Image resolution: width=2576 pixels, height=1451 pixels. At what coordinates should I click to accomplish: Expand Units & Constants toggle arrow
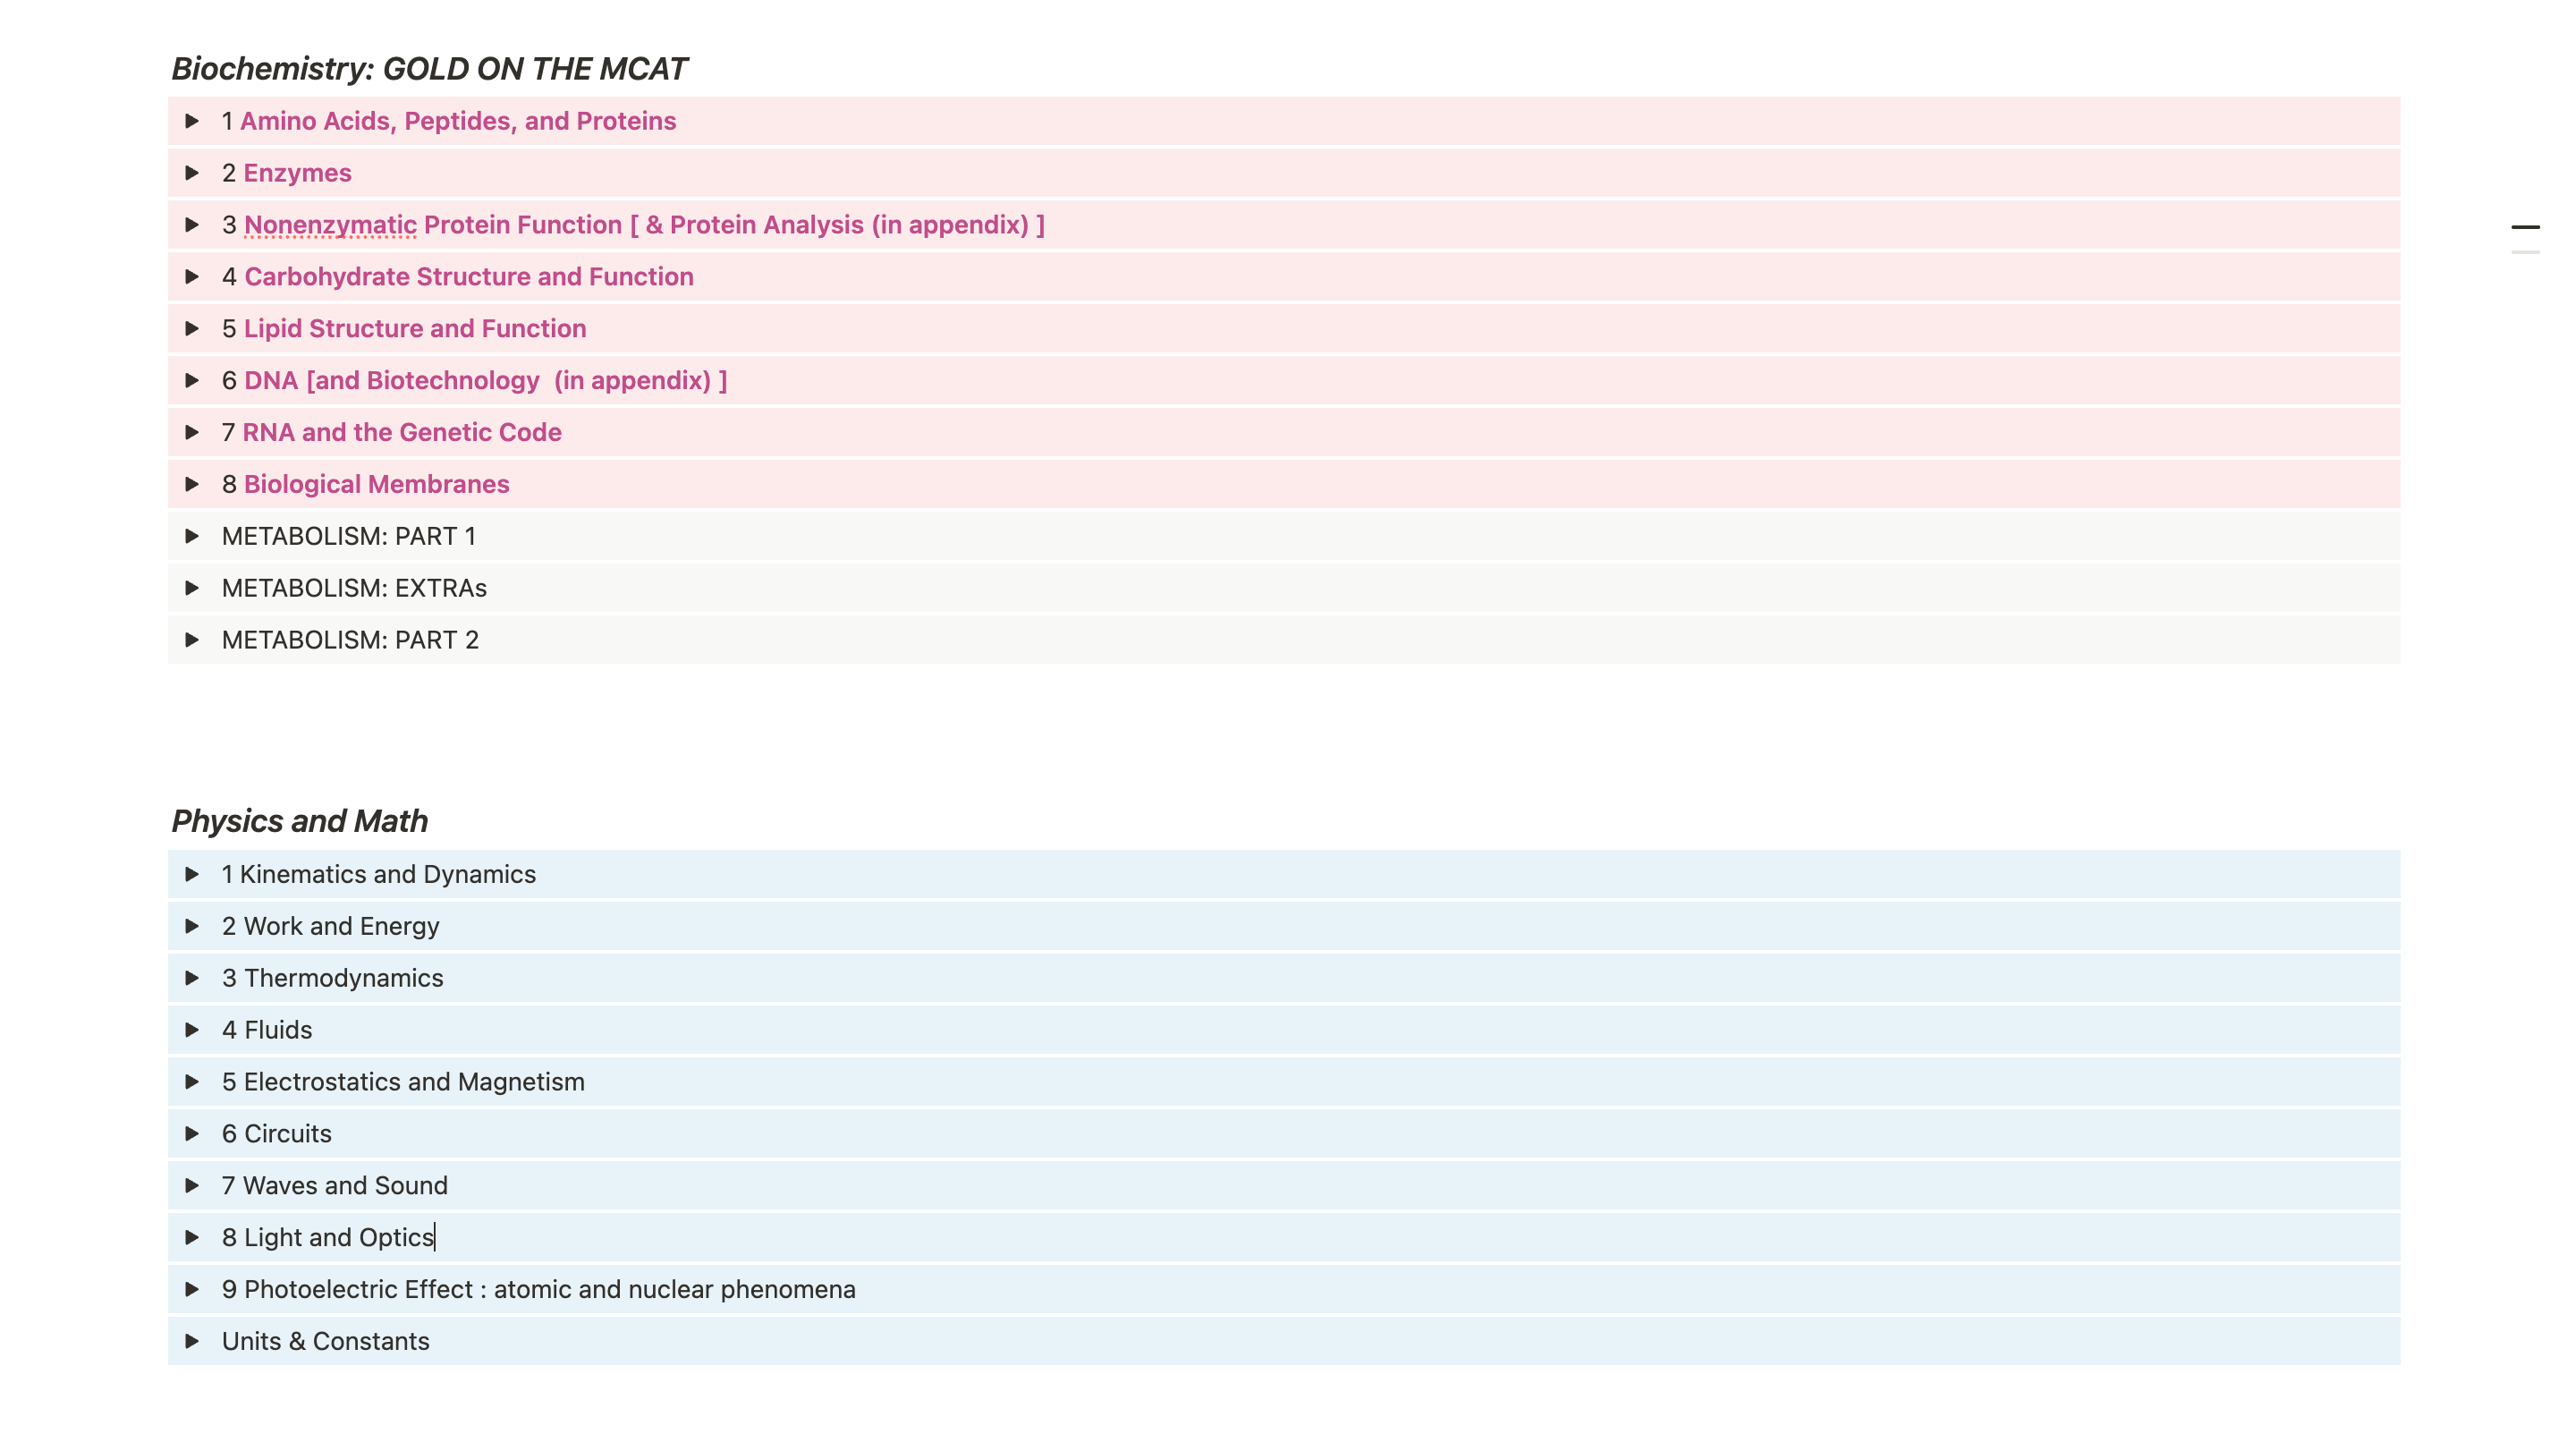click(192, 1342)
